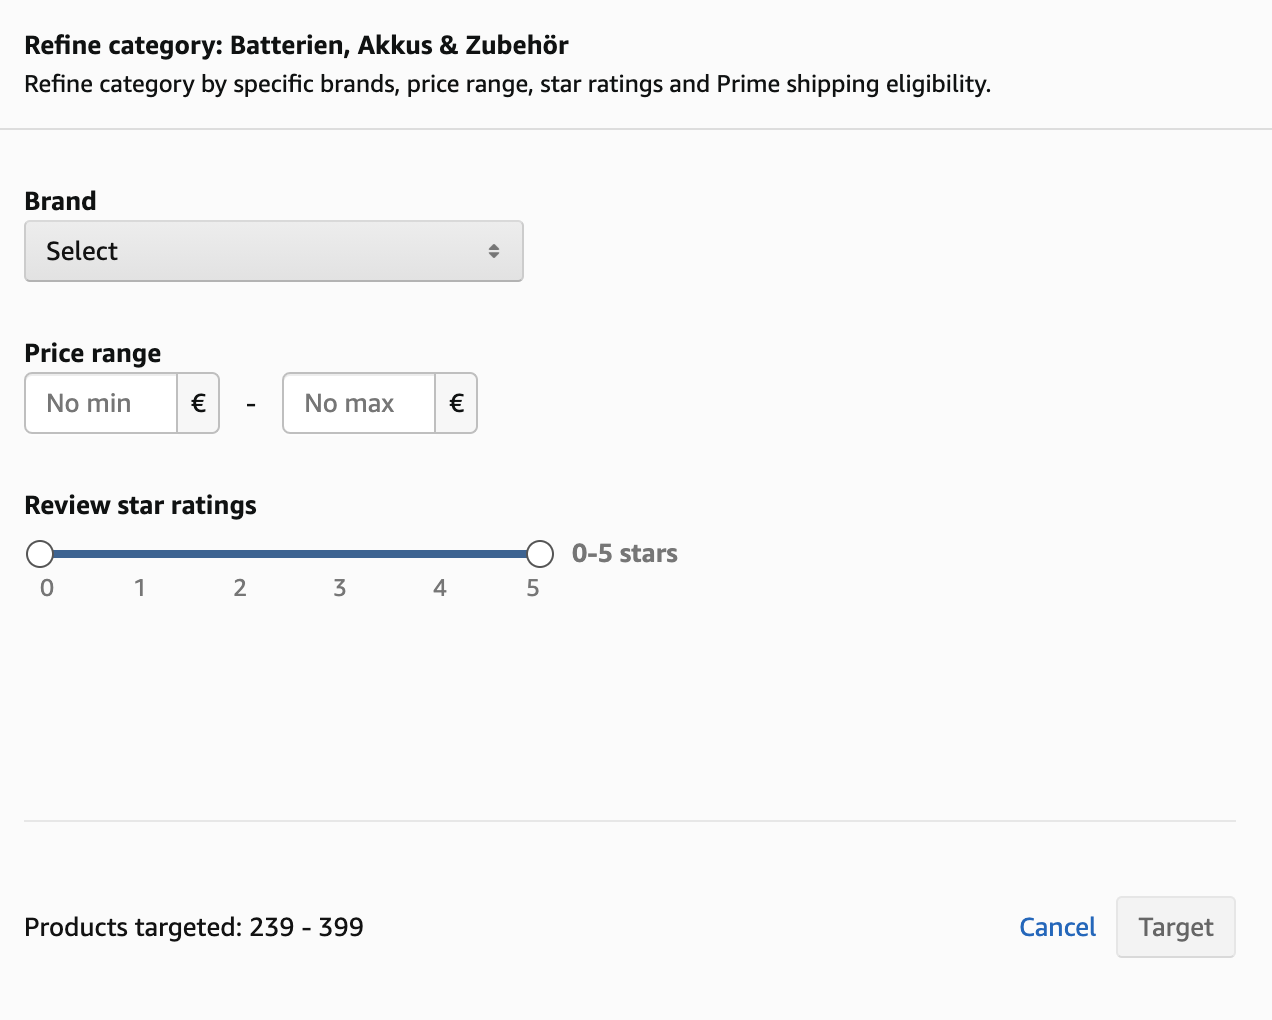
Task: Cancel the category refinement
Action: coord(1057,927)
